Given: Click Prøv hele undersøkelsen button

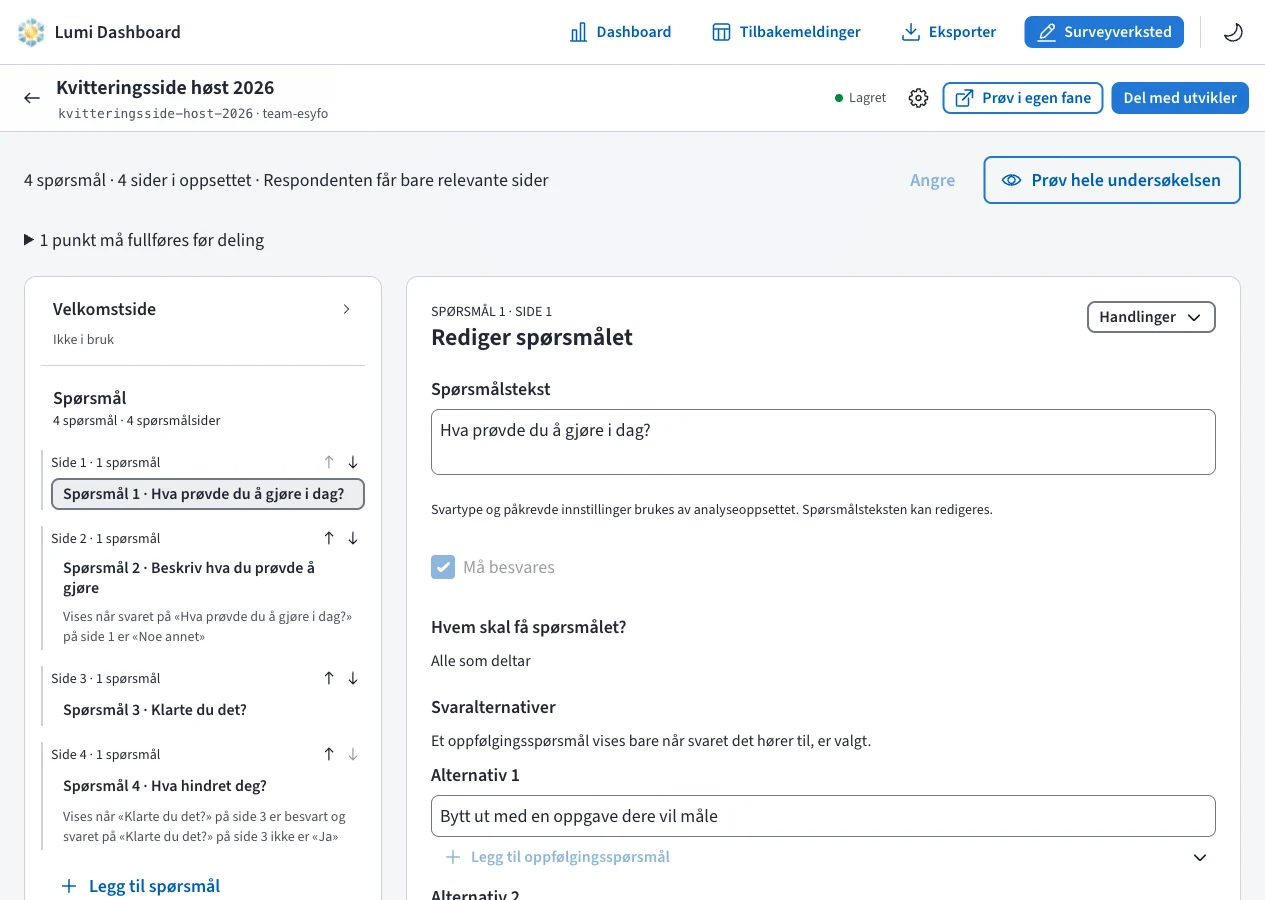Looking at the screenshot, I should point(1112,180).
